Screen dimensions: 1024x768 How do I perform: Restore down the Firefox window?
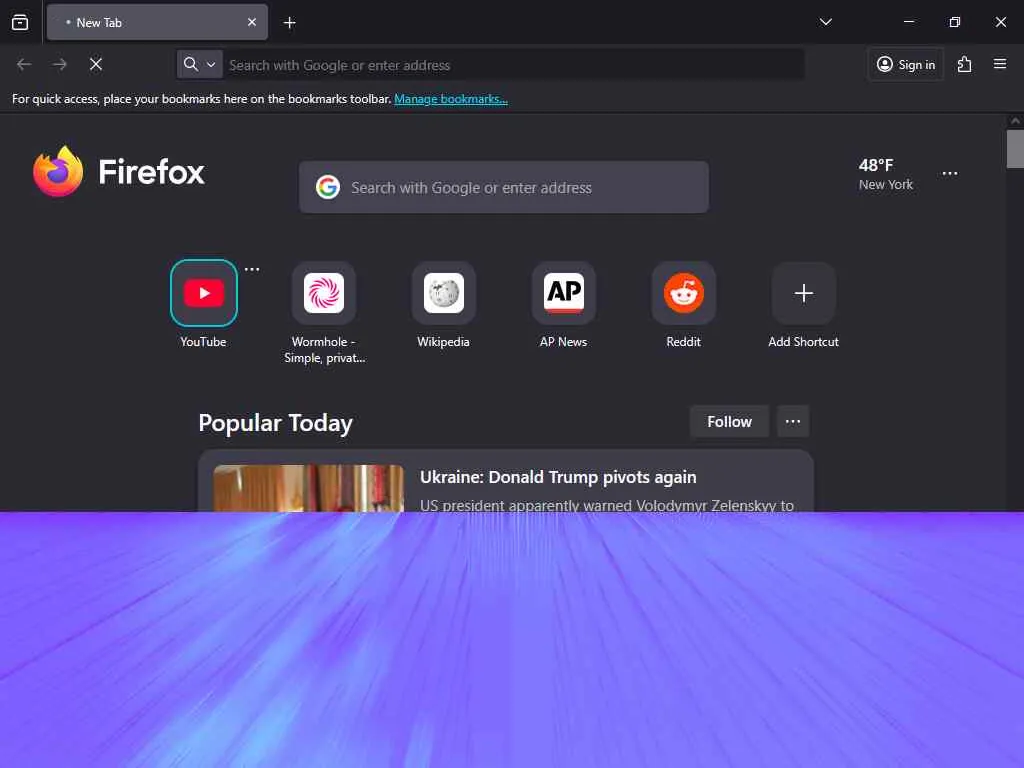click(955, 22)
